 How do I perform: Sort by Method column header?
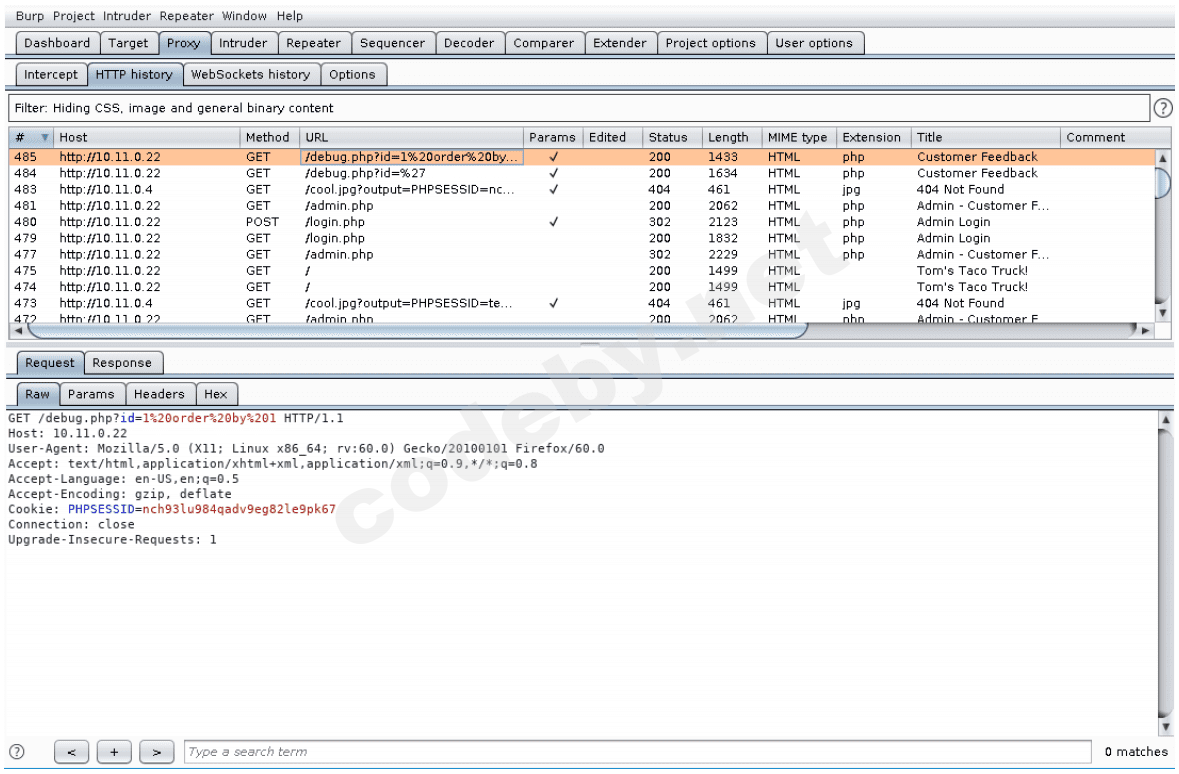click(x=269, y=138)
